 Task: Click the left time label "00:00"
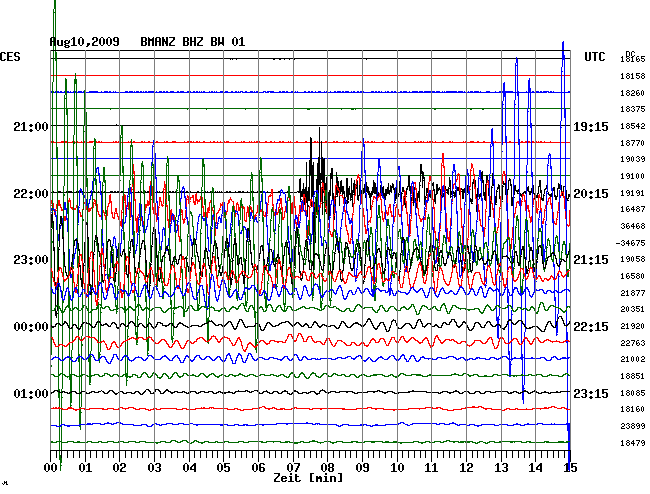point(31,327)
